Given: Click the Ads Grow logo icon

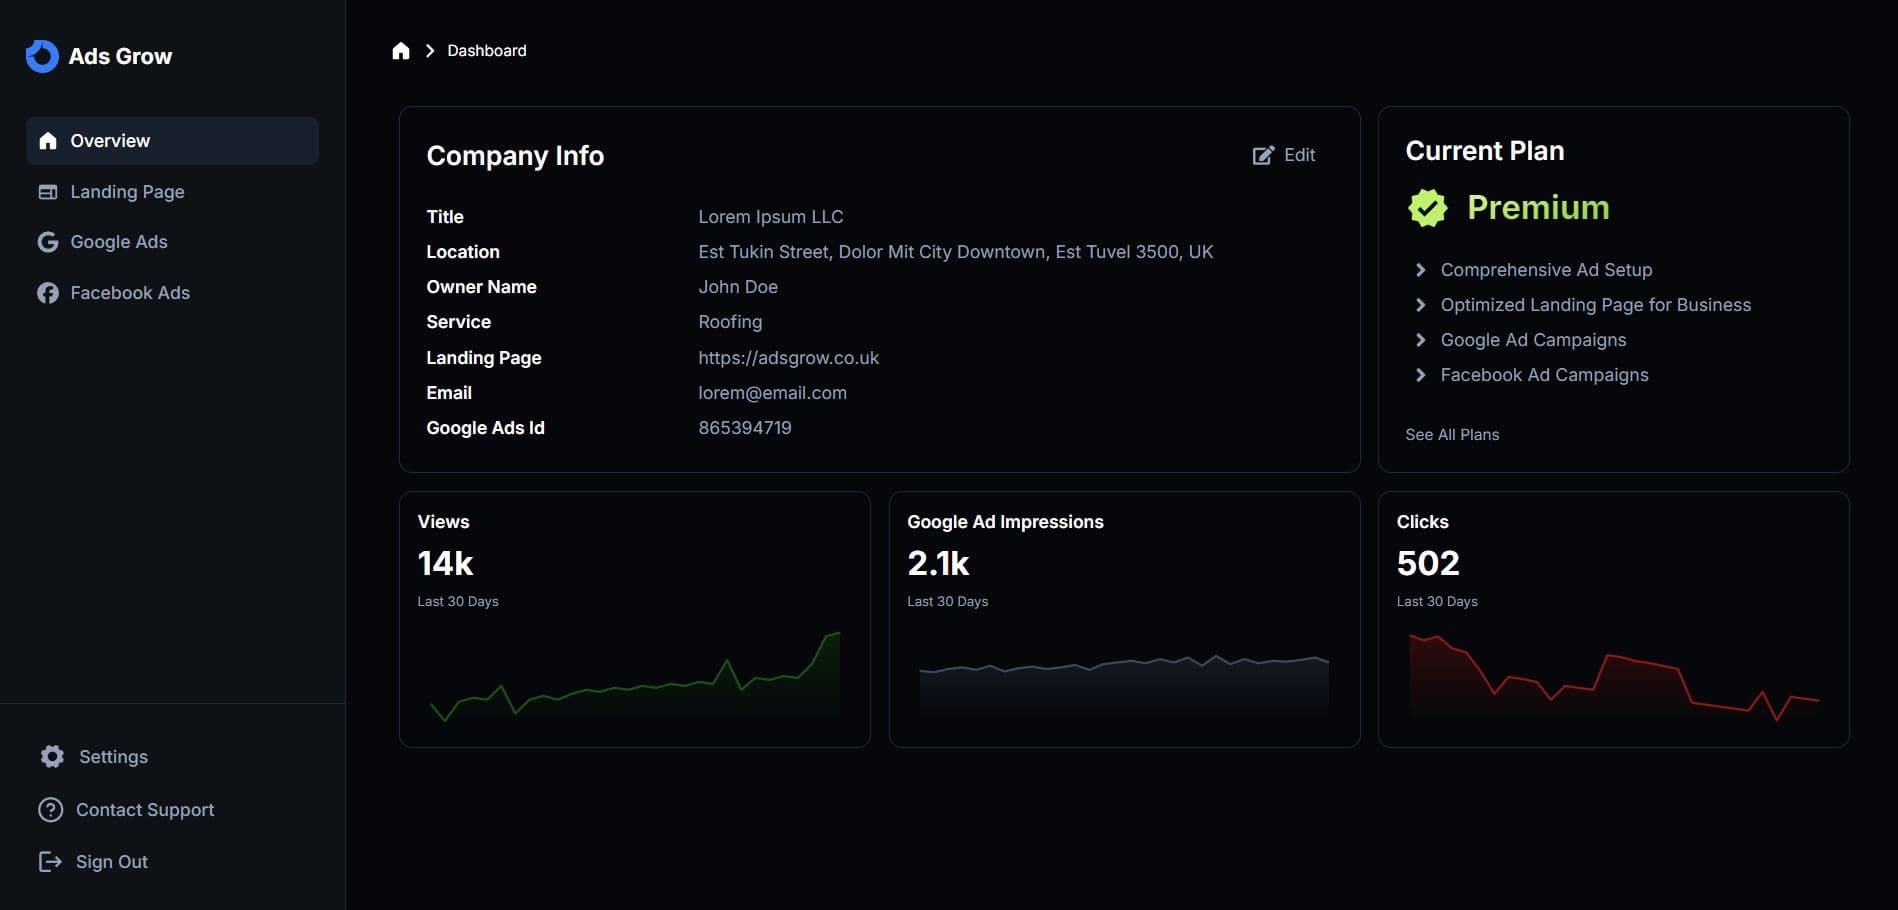Looking at the screenshot, I should coord(42,56).
